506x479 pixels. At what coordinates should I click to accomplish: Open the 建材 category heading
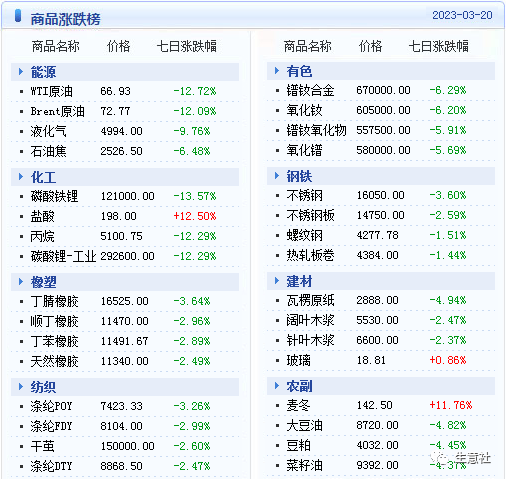tap(299, 281)
